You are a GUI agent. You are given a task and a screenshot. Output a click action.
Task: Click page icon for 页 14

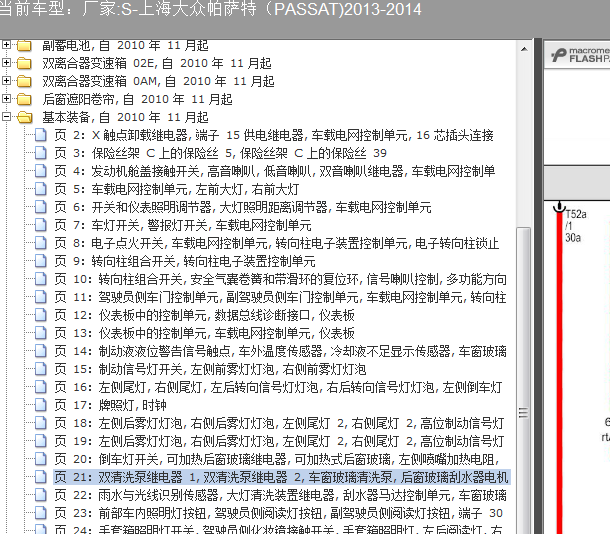click(40, 351)
